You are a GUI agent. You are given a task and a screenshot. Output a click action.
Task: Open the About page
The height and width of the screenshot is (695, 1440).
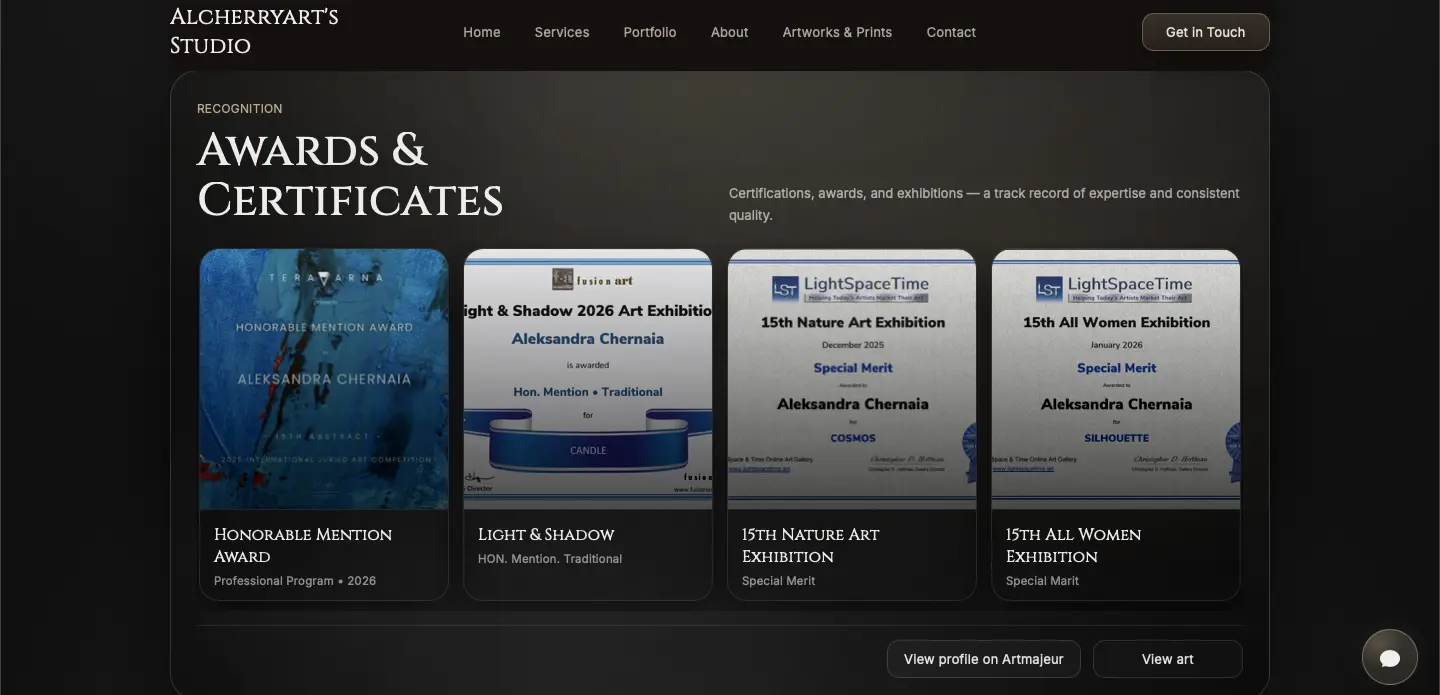(729, 32)
